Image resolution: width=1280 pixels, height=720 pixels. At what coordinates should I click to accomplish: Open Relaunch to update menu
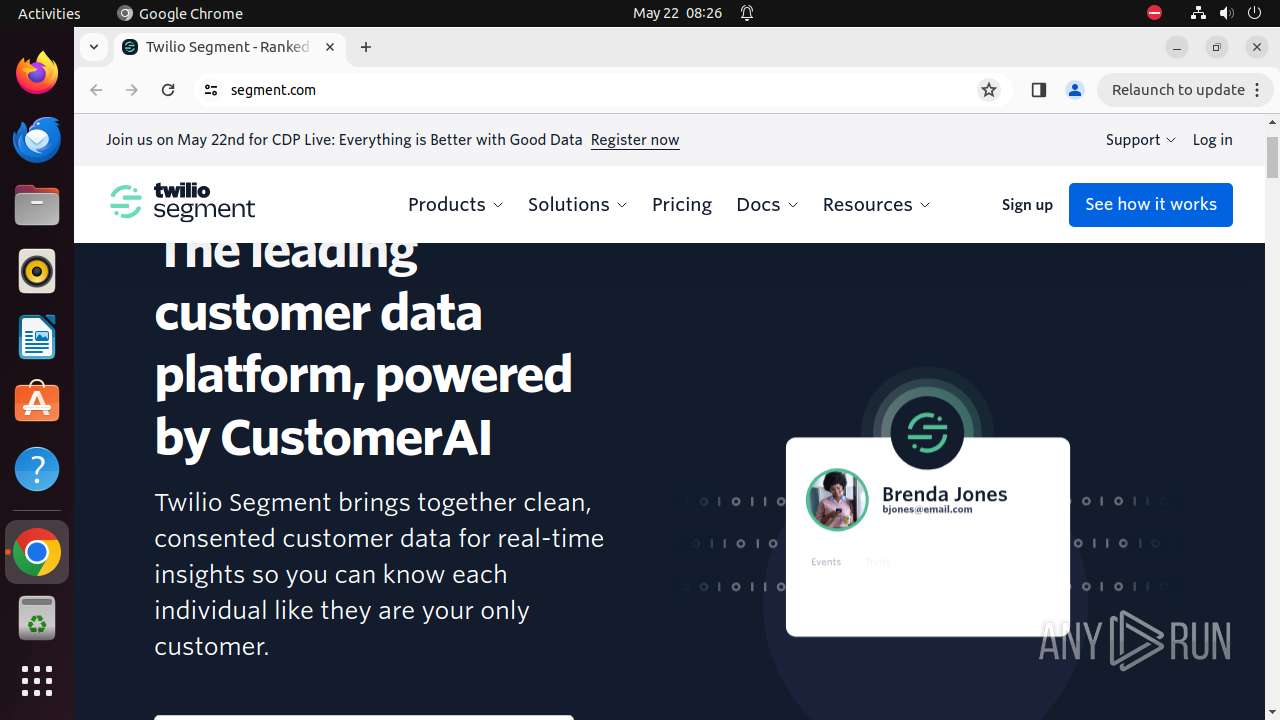tap(1185, 90)
